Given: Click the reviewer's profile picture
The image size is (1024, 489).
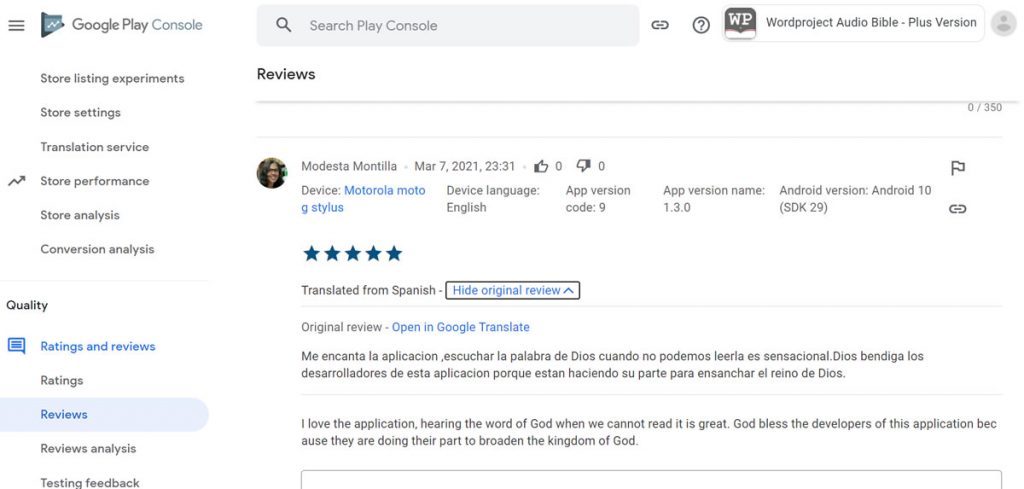Looking at the screenshot, I should click(272, 172).
